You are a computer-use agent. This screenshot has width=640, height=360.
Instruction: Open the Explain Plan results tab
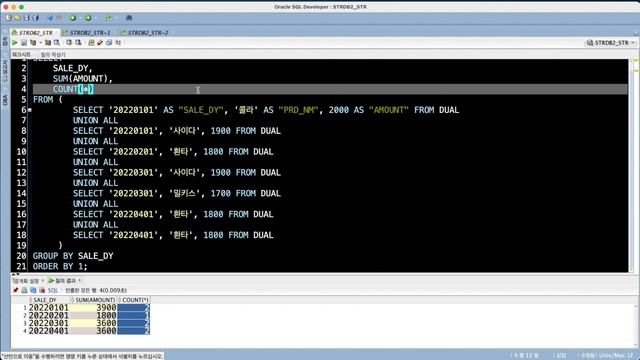(28, 281)
